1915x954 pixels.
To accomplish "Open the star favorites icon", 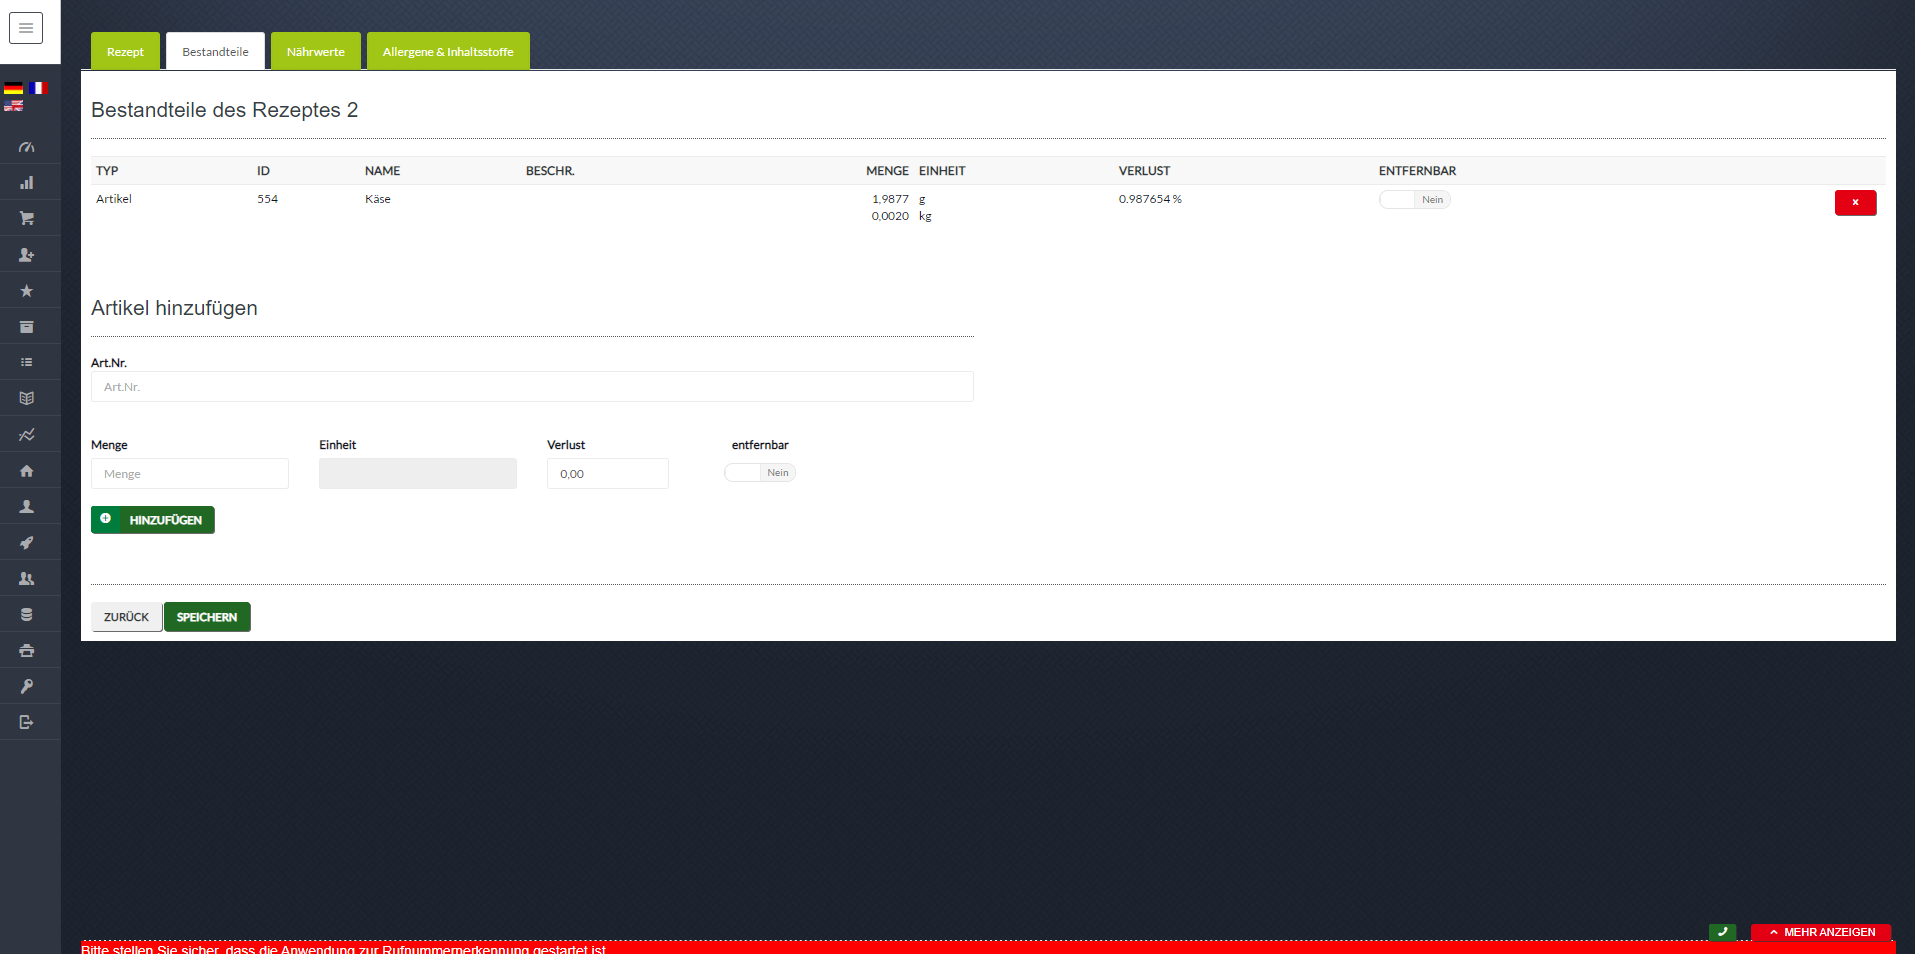I will point(27,291).
